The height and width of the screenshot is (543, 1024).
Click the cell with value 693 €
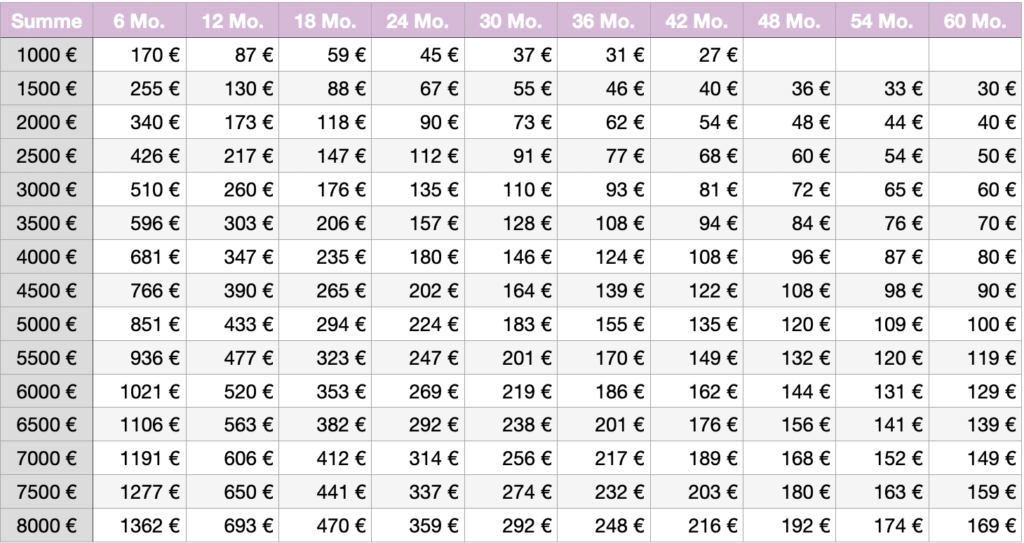(232, 525)
